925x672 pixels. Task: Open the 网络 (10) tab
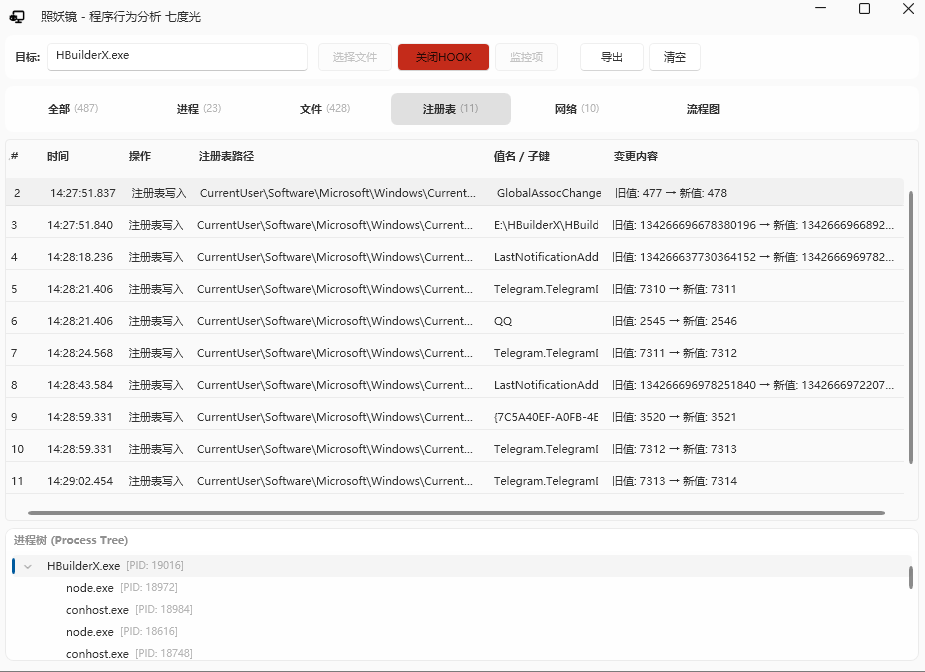pos(577,109)
